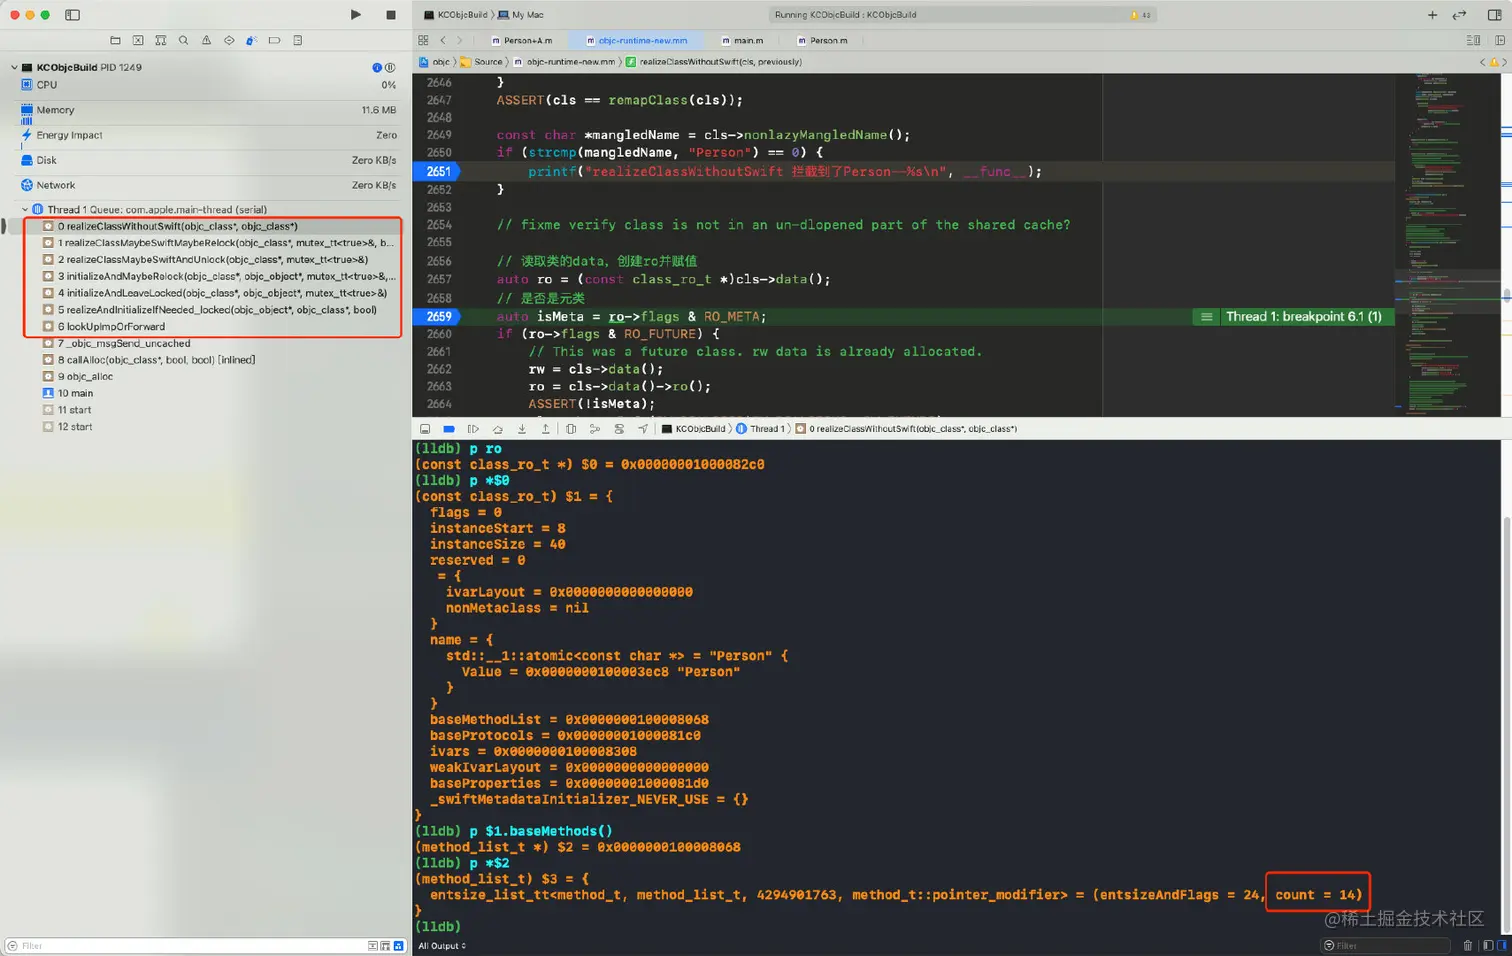The image size is (1512, 956).
Task: Click the Step Over icon
Action: click(497, 429)
